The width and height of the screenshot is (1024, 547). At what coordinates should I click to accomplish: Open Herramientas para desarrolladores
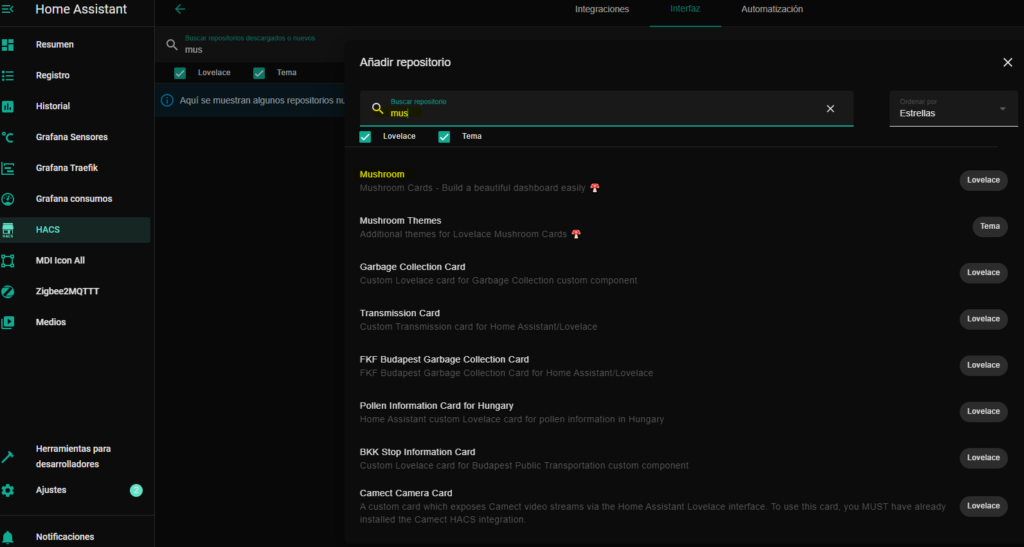click(x=75, y=456)
